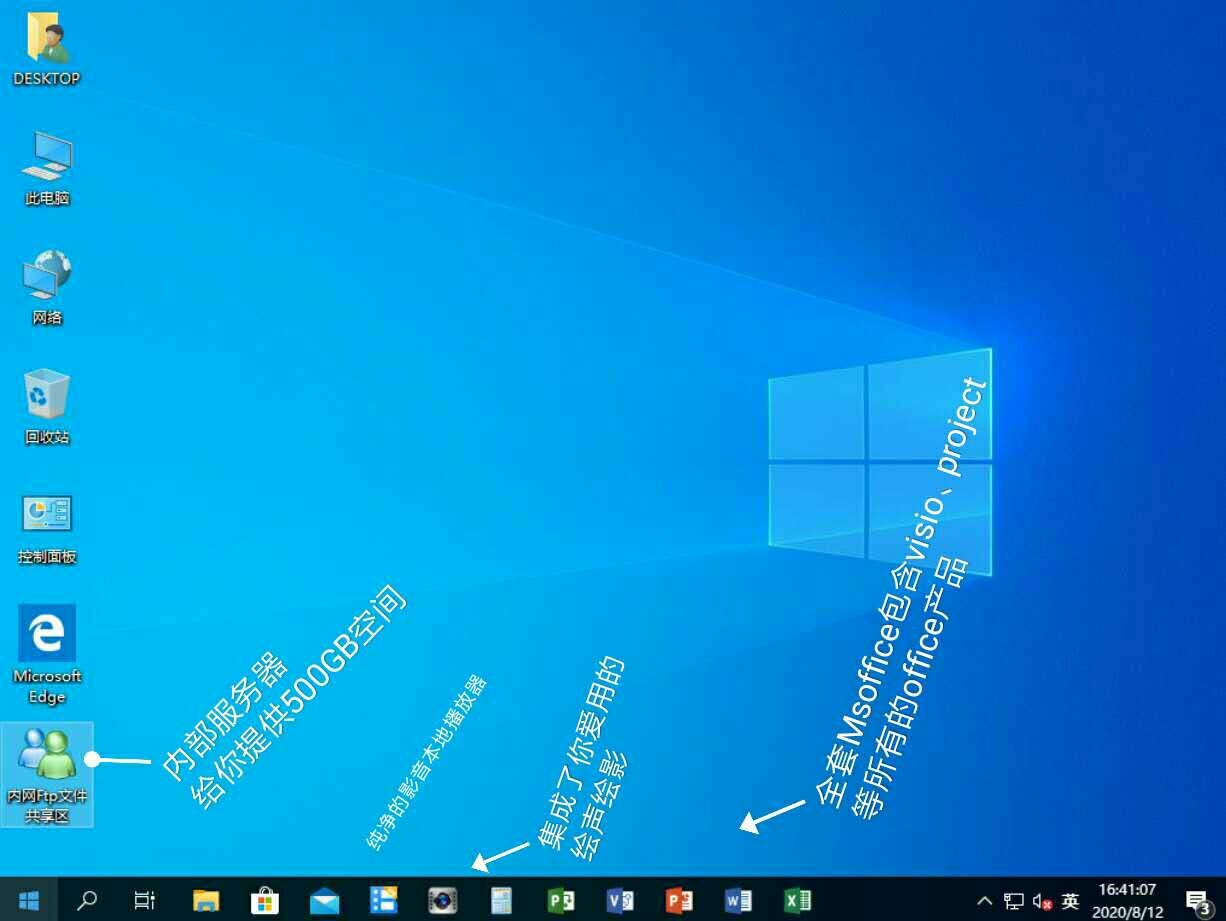
Task: Select the 控制面板 desktop icon
Action: tap(46, 528)
